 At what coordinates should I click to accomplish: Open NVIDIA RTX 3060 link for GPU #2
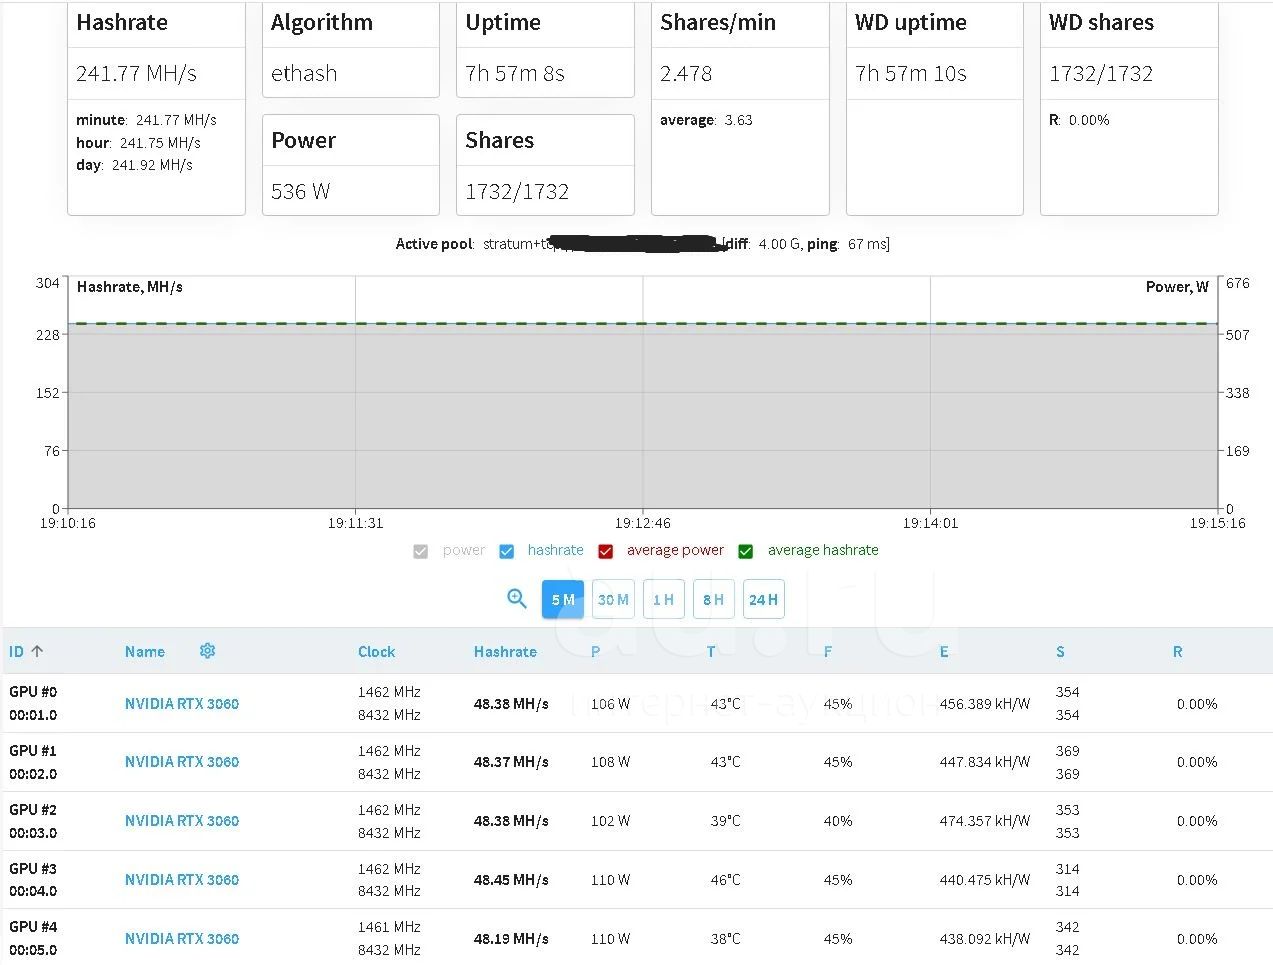click(182, 821)
